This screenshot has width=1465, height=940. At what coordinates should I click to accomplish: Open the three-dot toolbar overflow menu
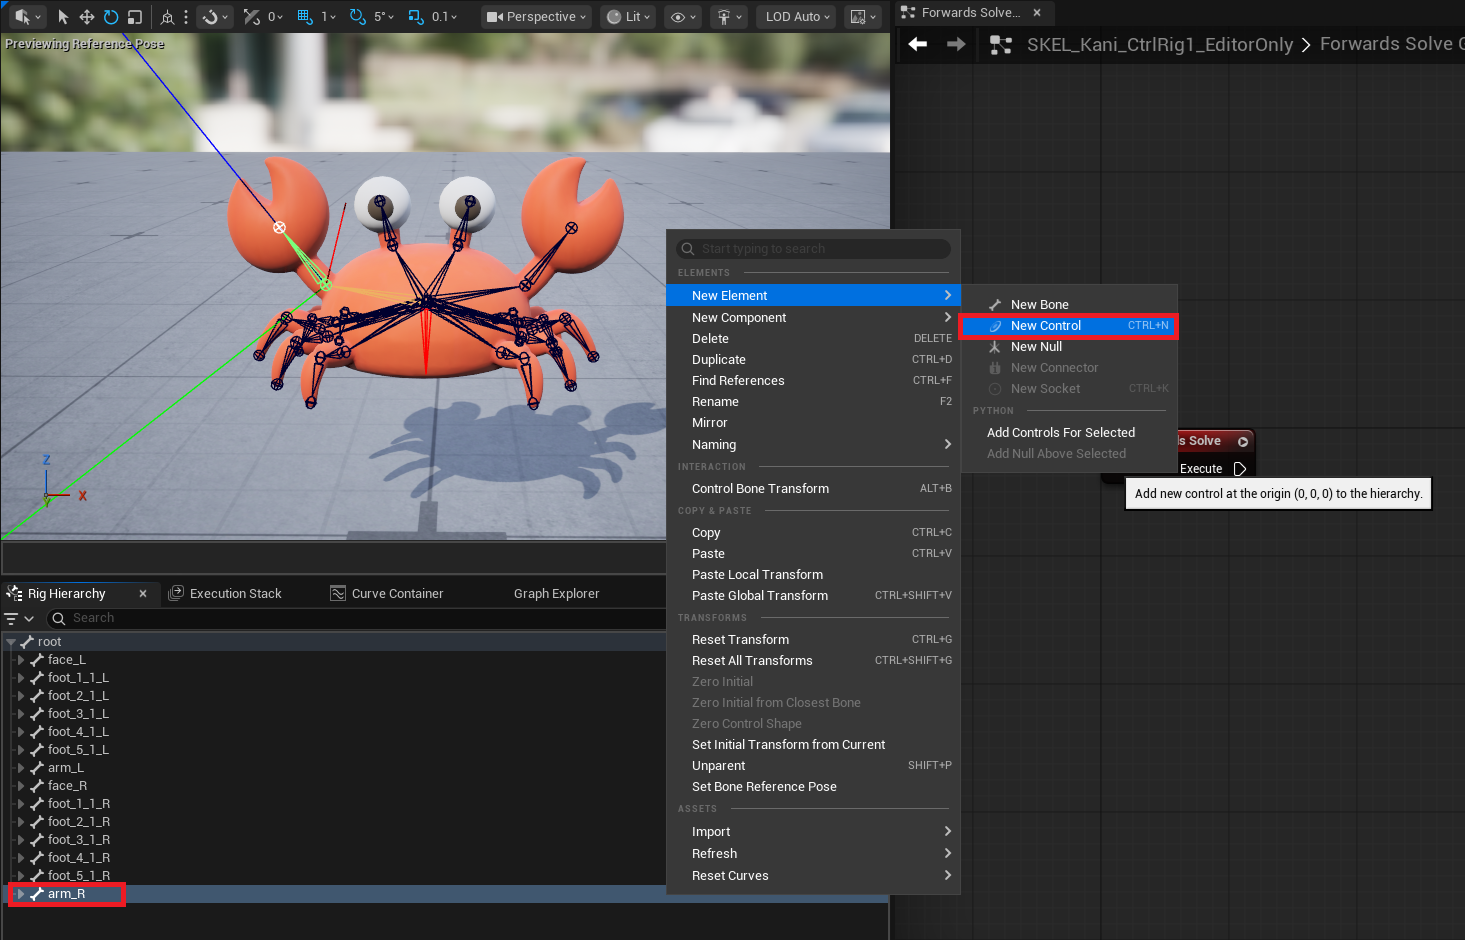pos(186,17)
